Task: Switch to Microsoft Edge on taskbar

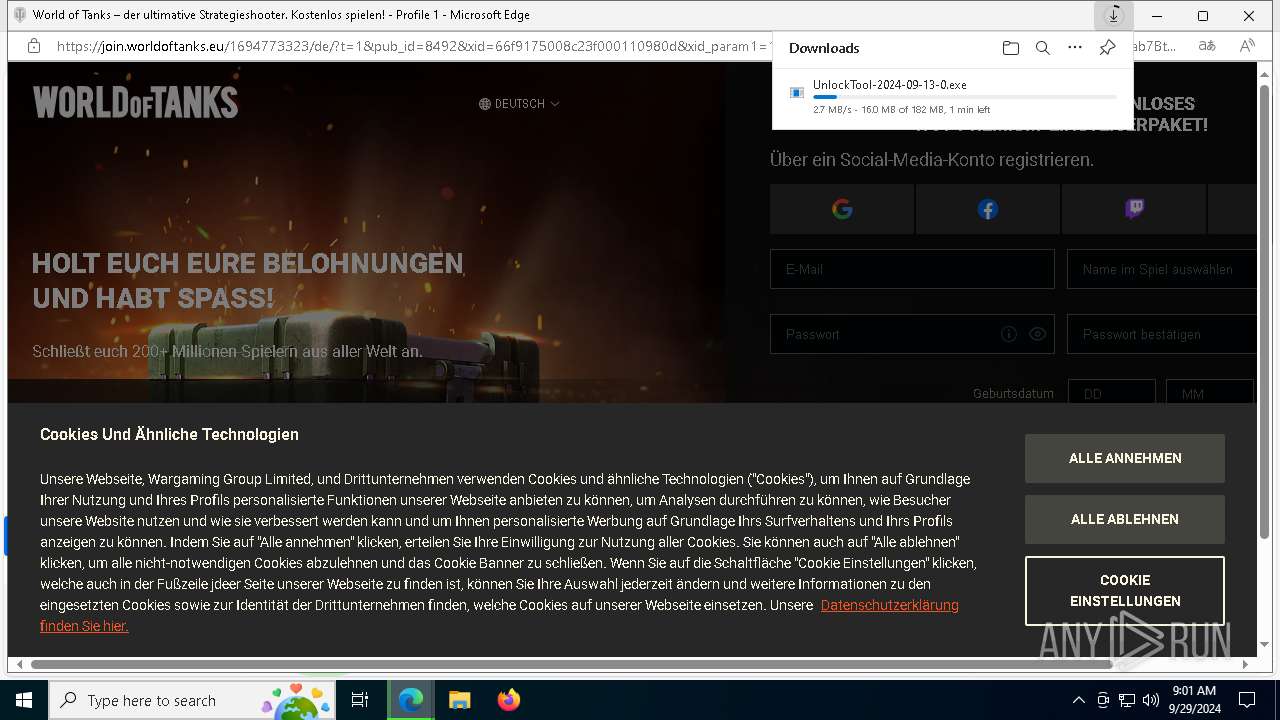Action: tap(411, 700)
